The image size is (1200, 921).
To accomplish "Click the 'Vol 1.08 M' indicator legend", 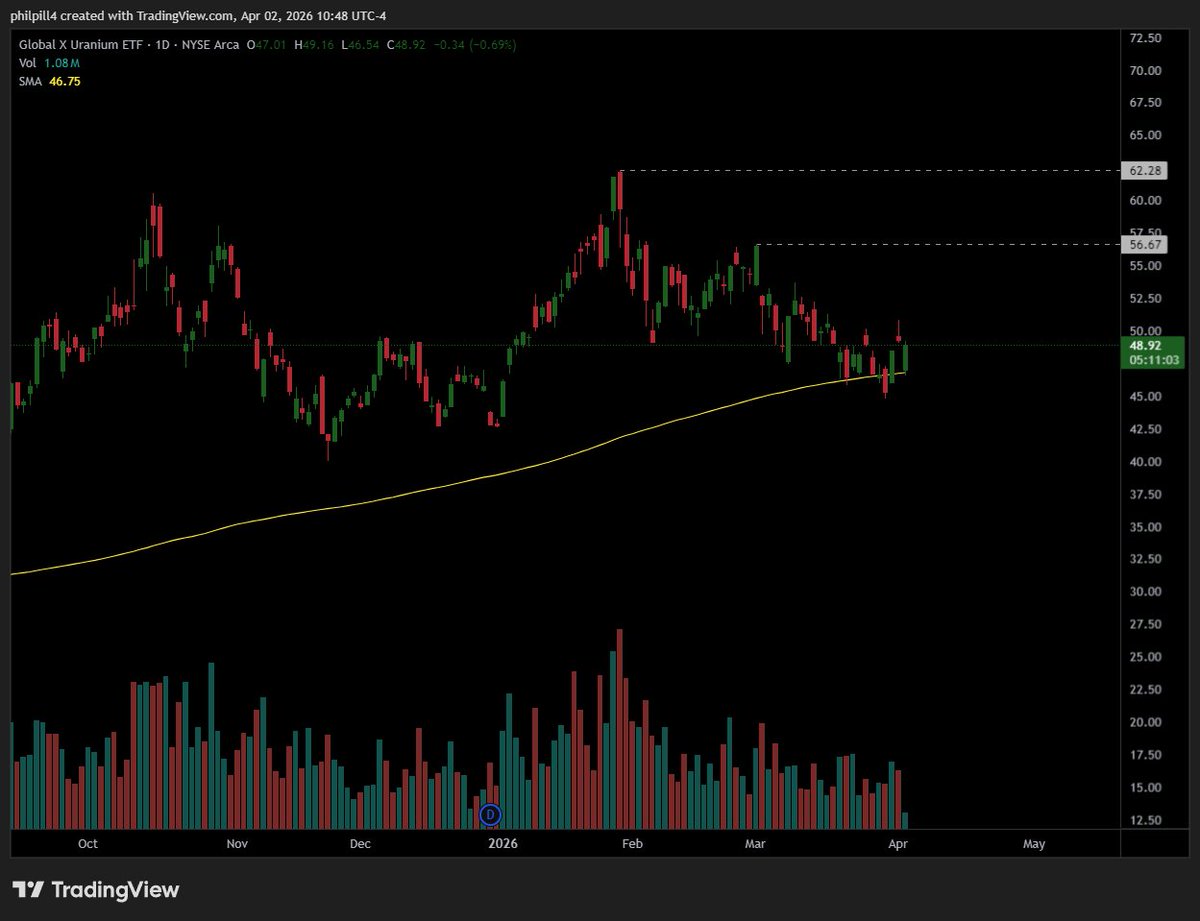I will pos(49,63).
